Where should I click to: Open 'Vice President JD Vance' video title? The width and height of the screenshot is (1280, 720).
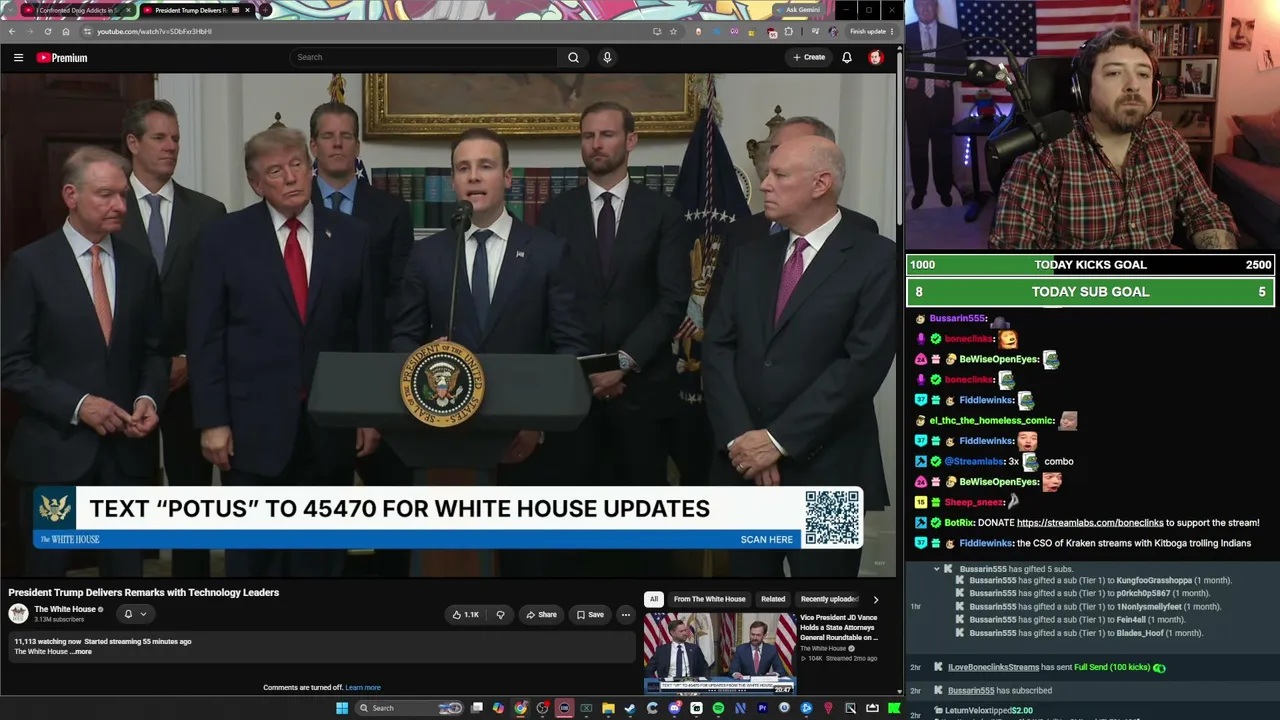coord(840,627)
